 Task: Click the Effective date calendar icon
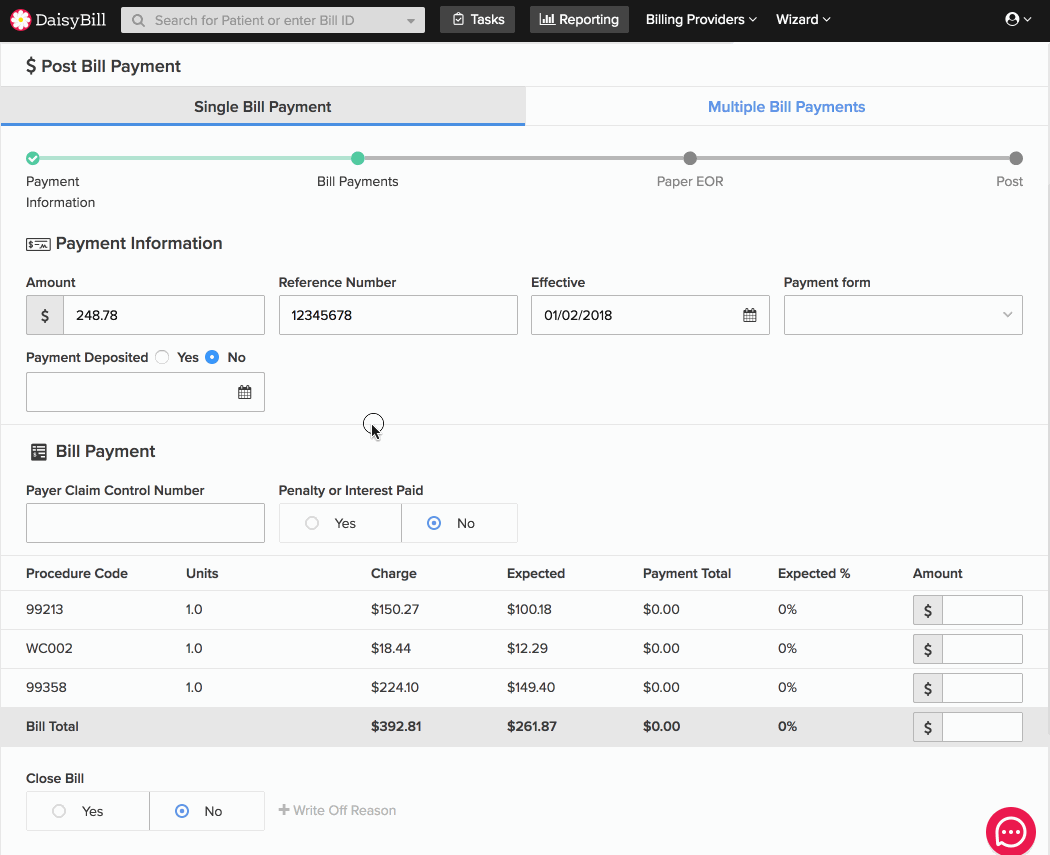coord(749,315)
